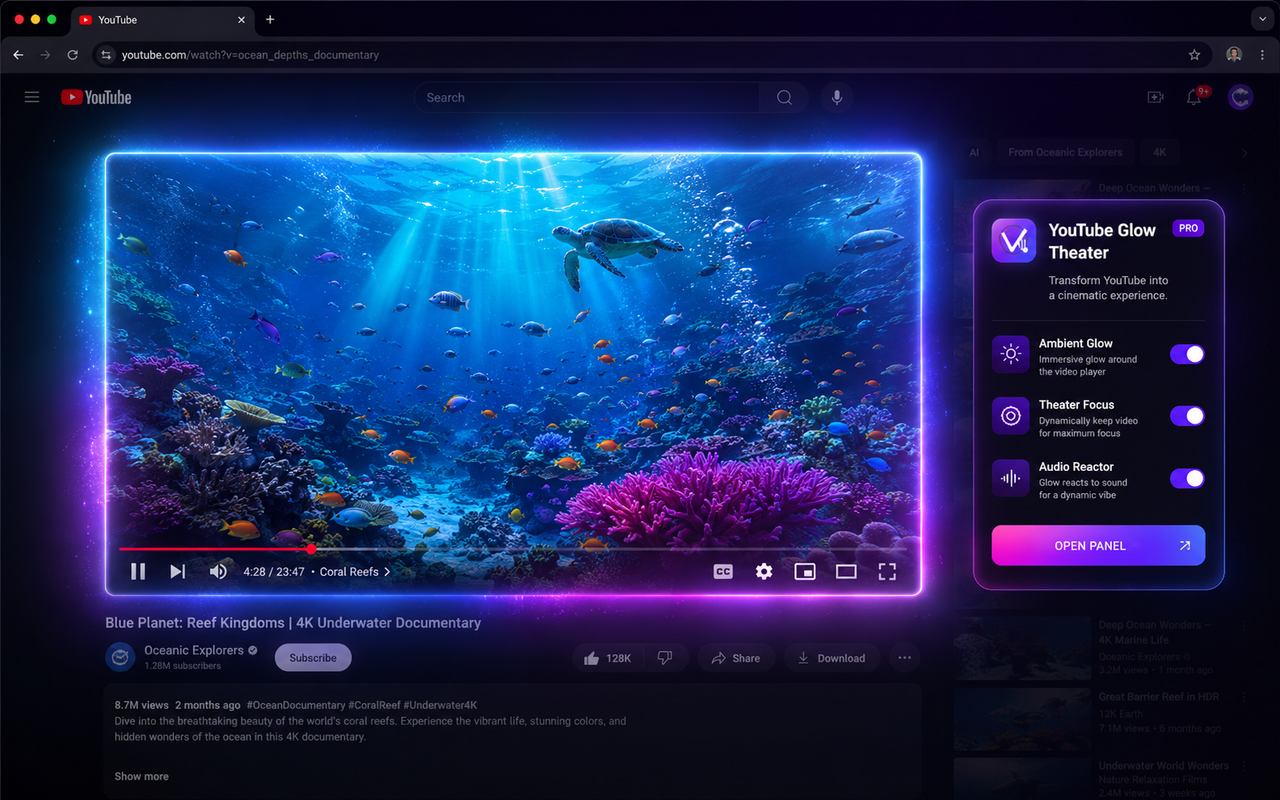1280x800 pixels.
Task: Dislike the video
Action: (x=664, y=658)
